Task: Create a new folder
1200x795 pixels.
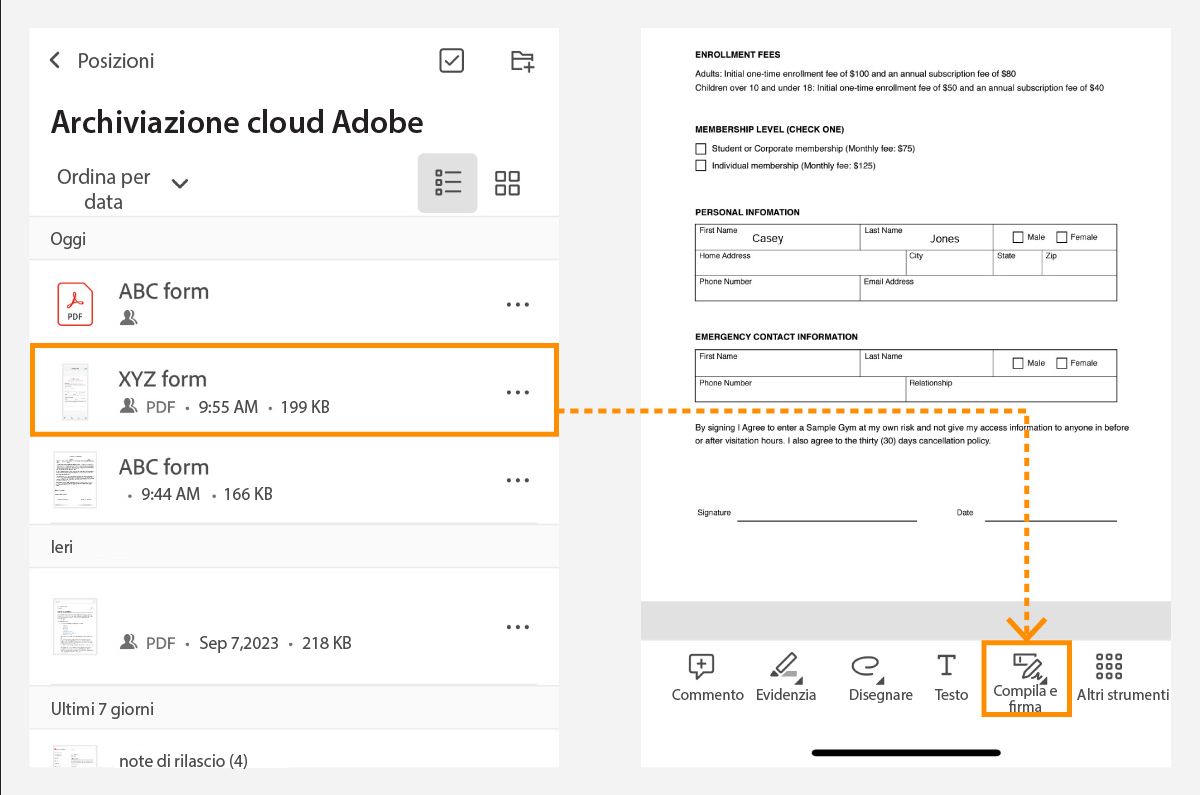Action: coord(520,60)
